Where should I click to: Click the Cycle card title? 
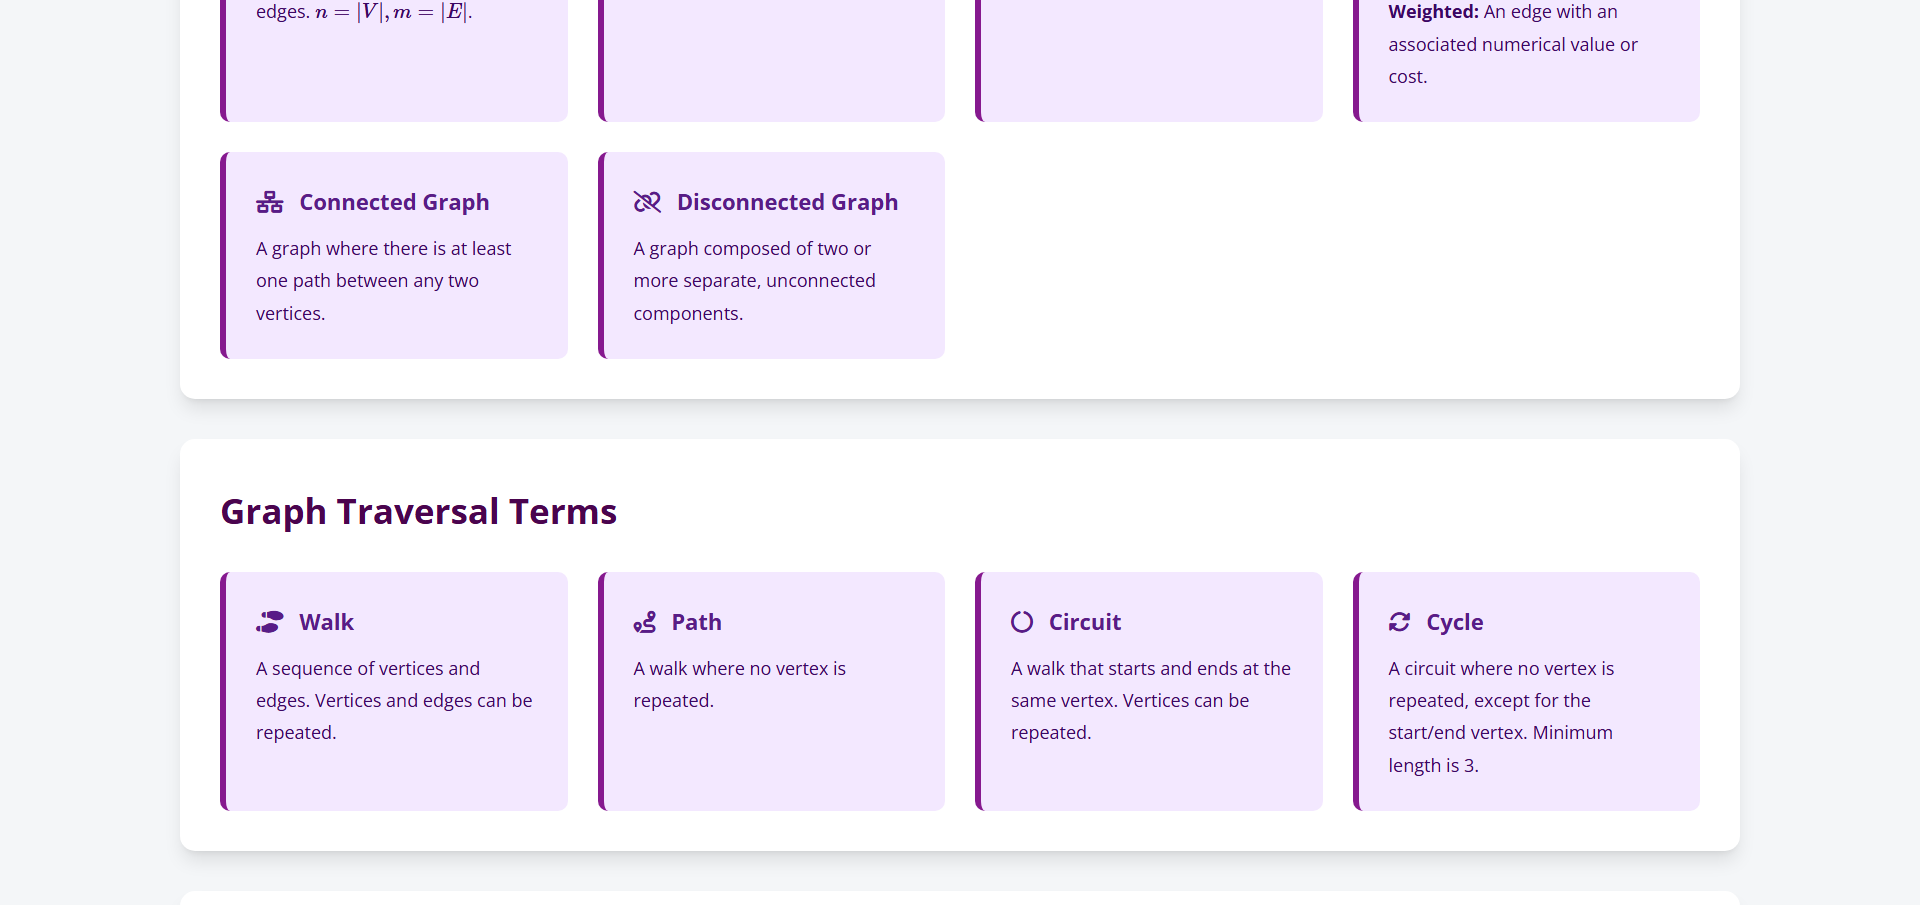(1454, 622)
